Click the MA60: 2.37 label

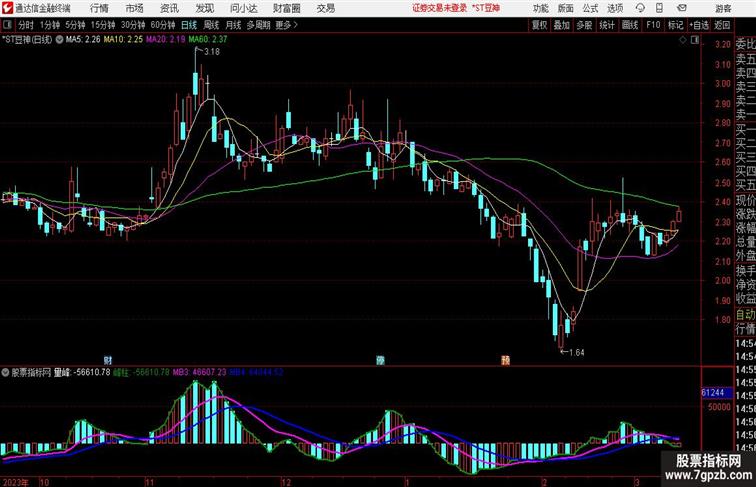[208, 40]
